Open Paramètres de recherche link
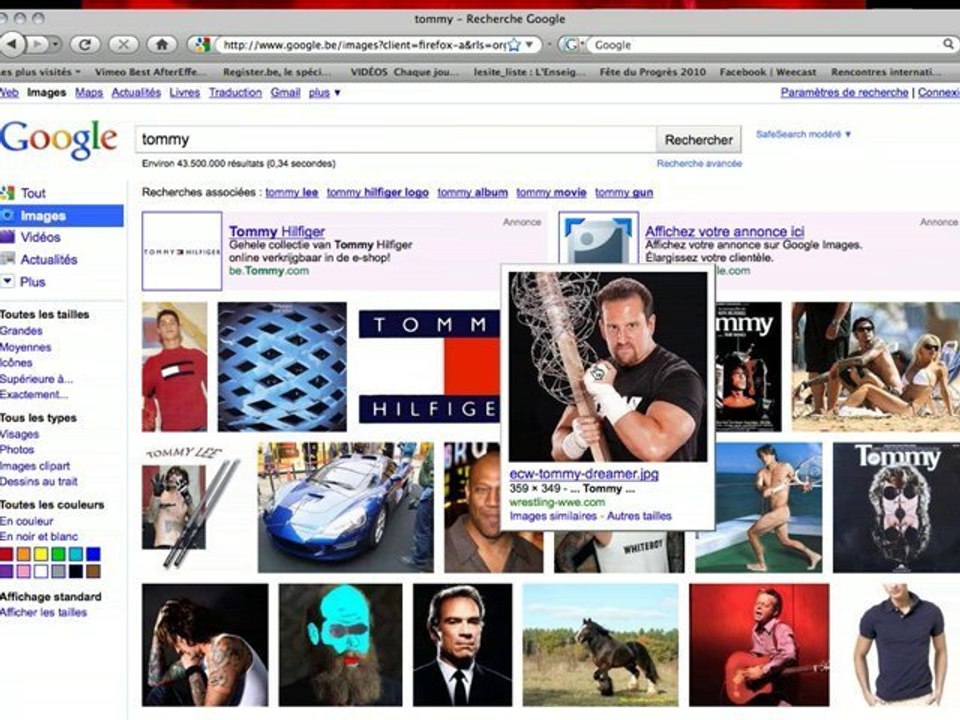Screen dimensions: 960x720 click(x=844, y=92)
